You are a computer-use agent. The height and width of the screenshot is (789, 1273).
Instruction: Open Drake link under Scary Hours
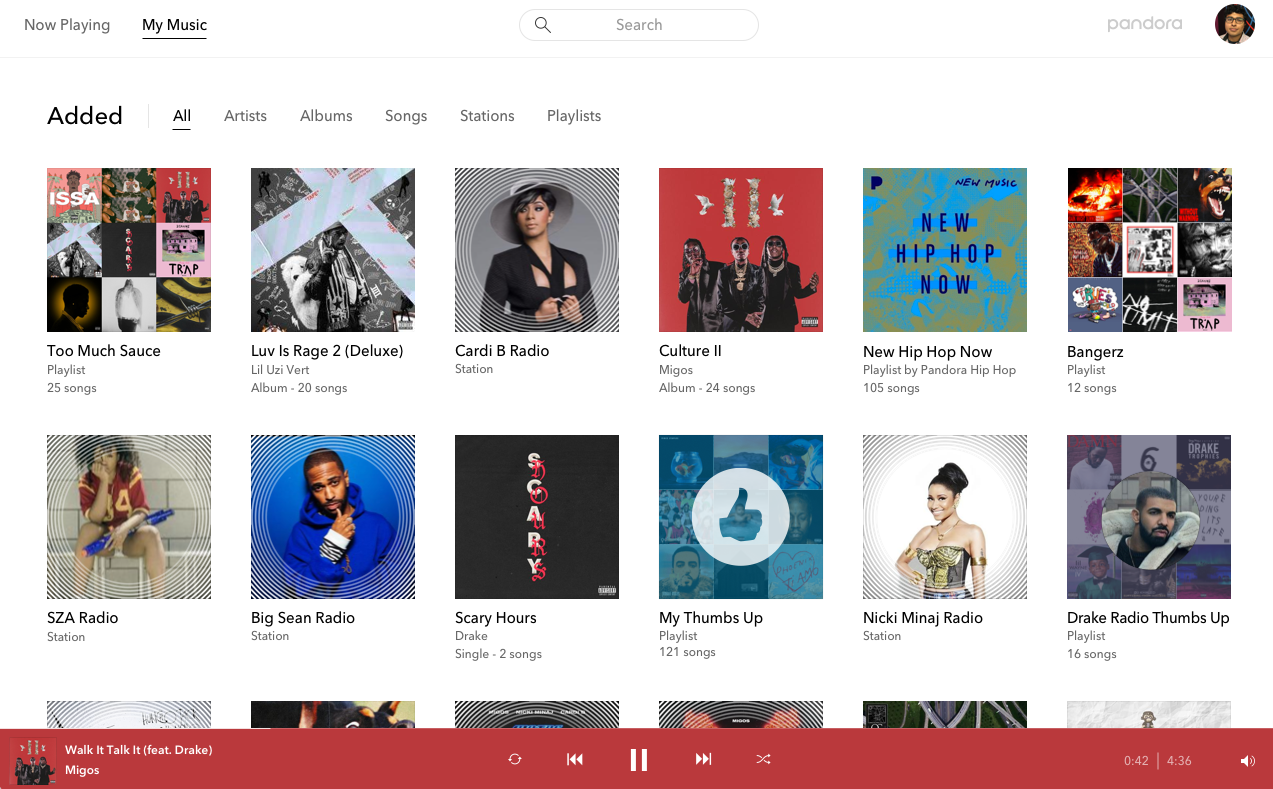pos(471,636)
